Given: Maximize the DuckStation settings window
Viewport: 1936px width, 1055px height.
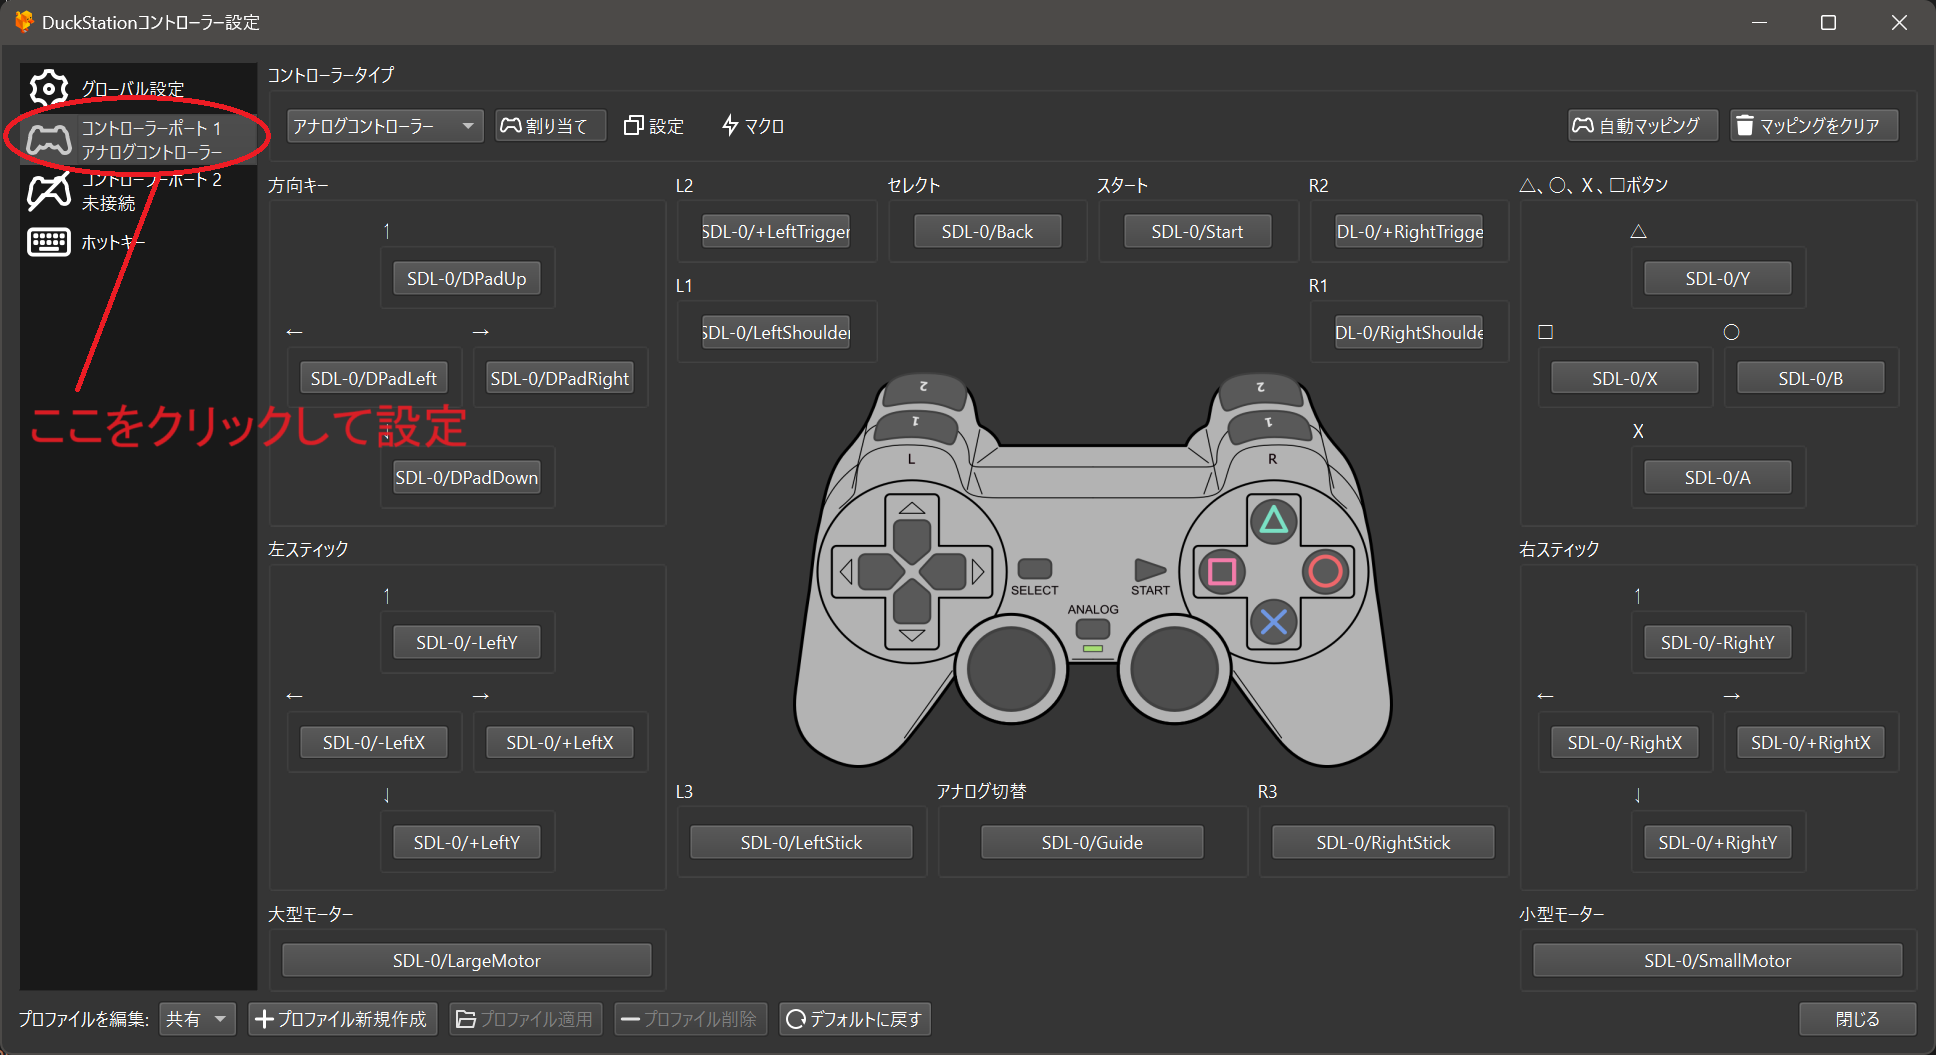Looking at the screenshot, I should point(1828,22).
